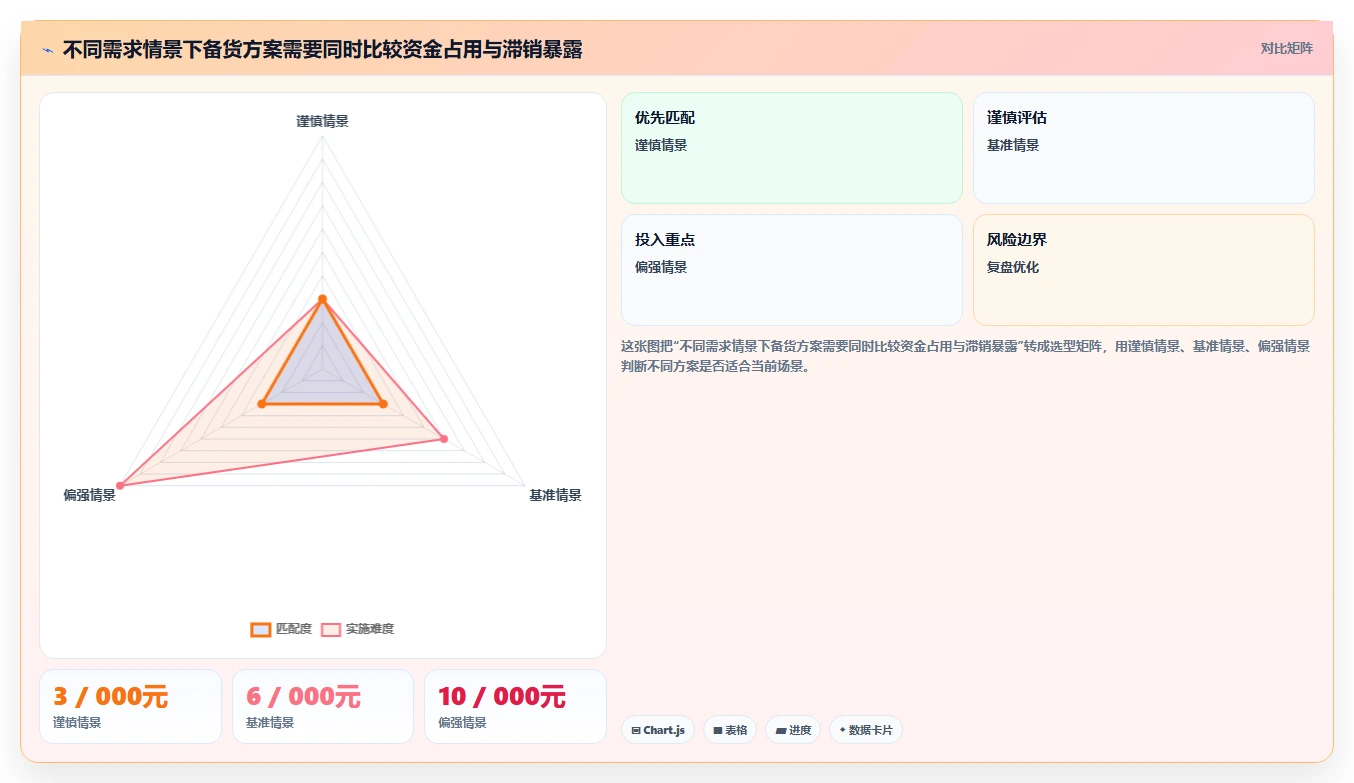Click the 匹配度 point on lower-left axis

[x=261, y=404]
